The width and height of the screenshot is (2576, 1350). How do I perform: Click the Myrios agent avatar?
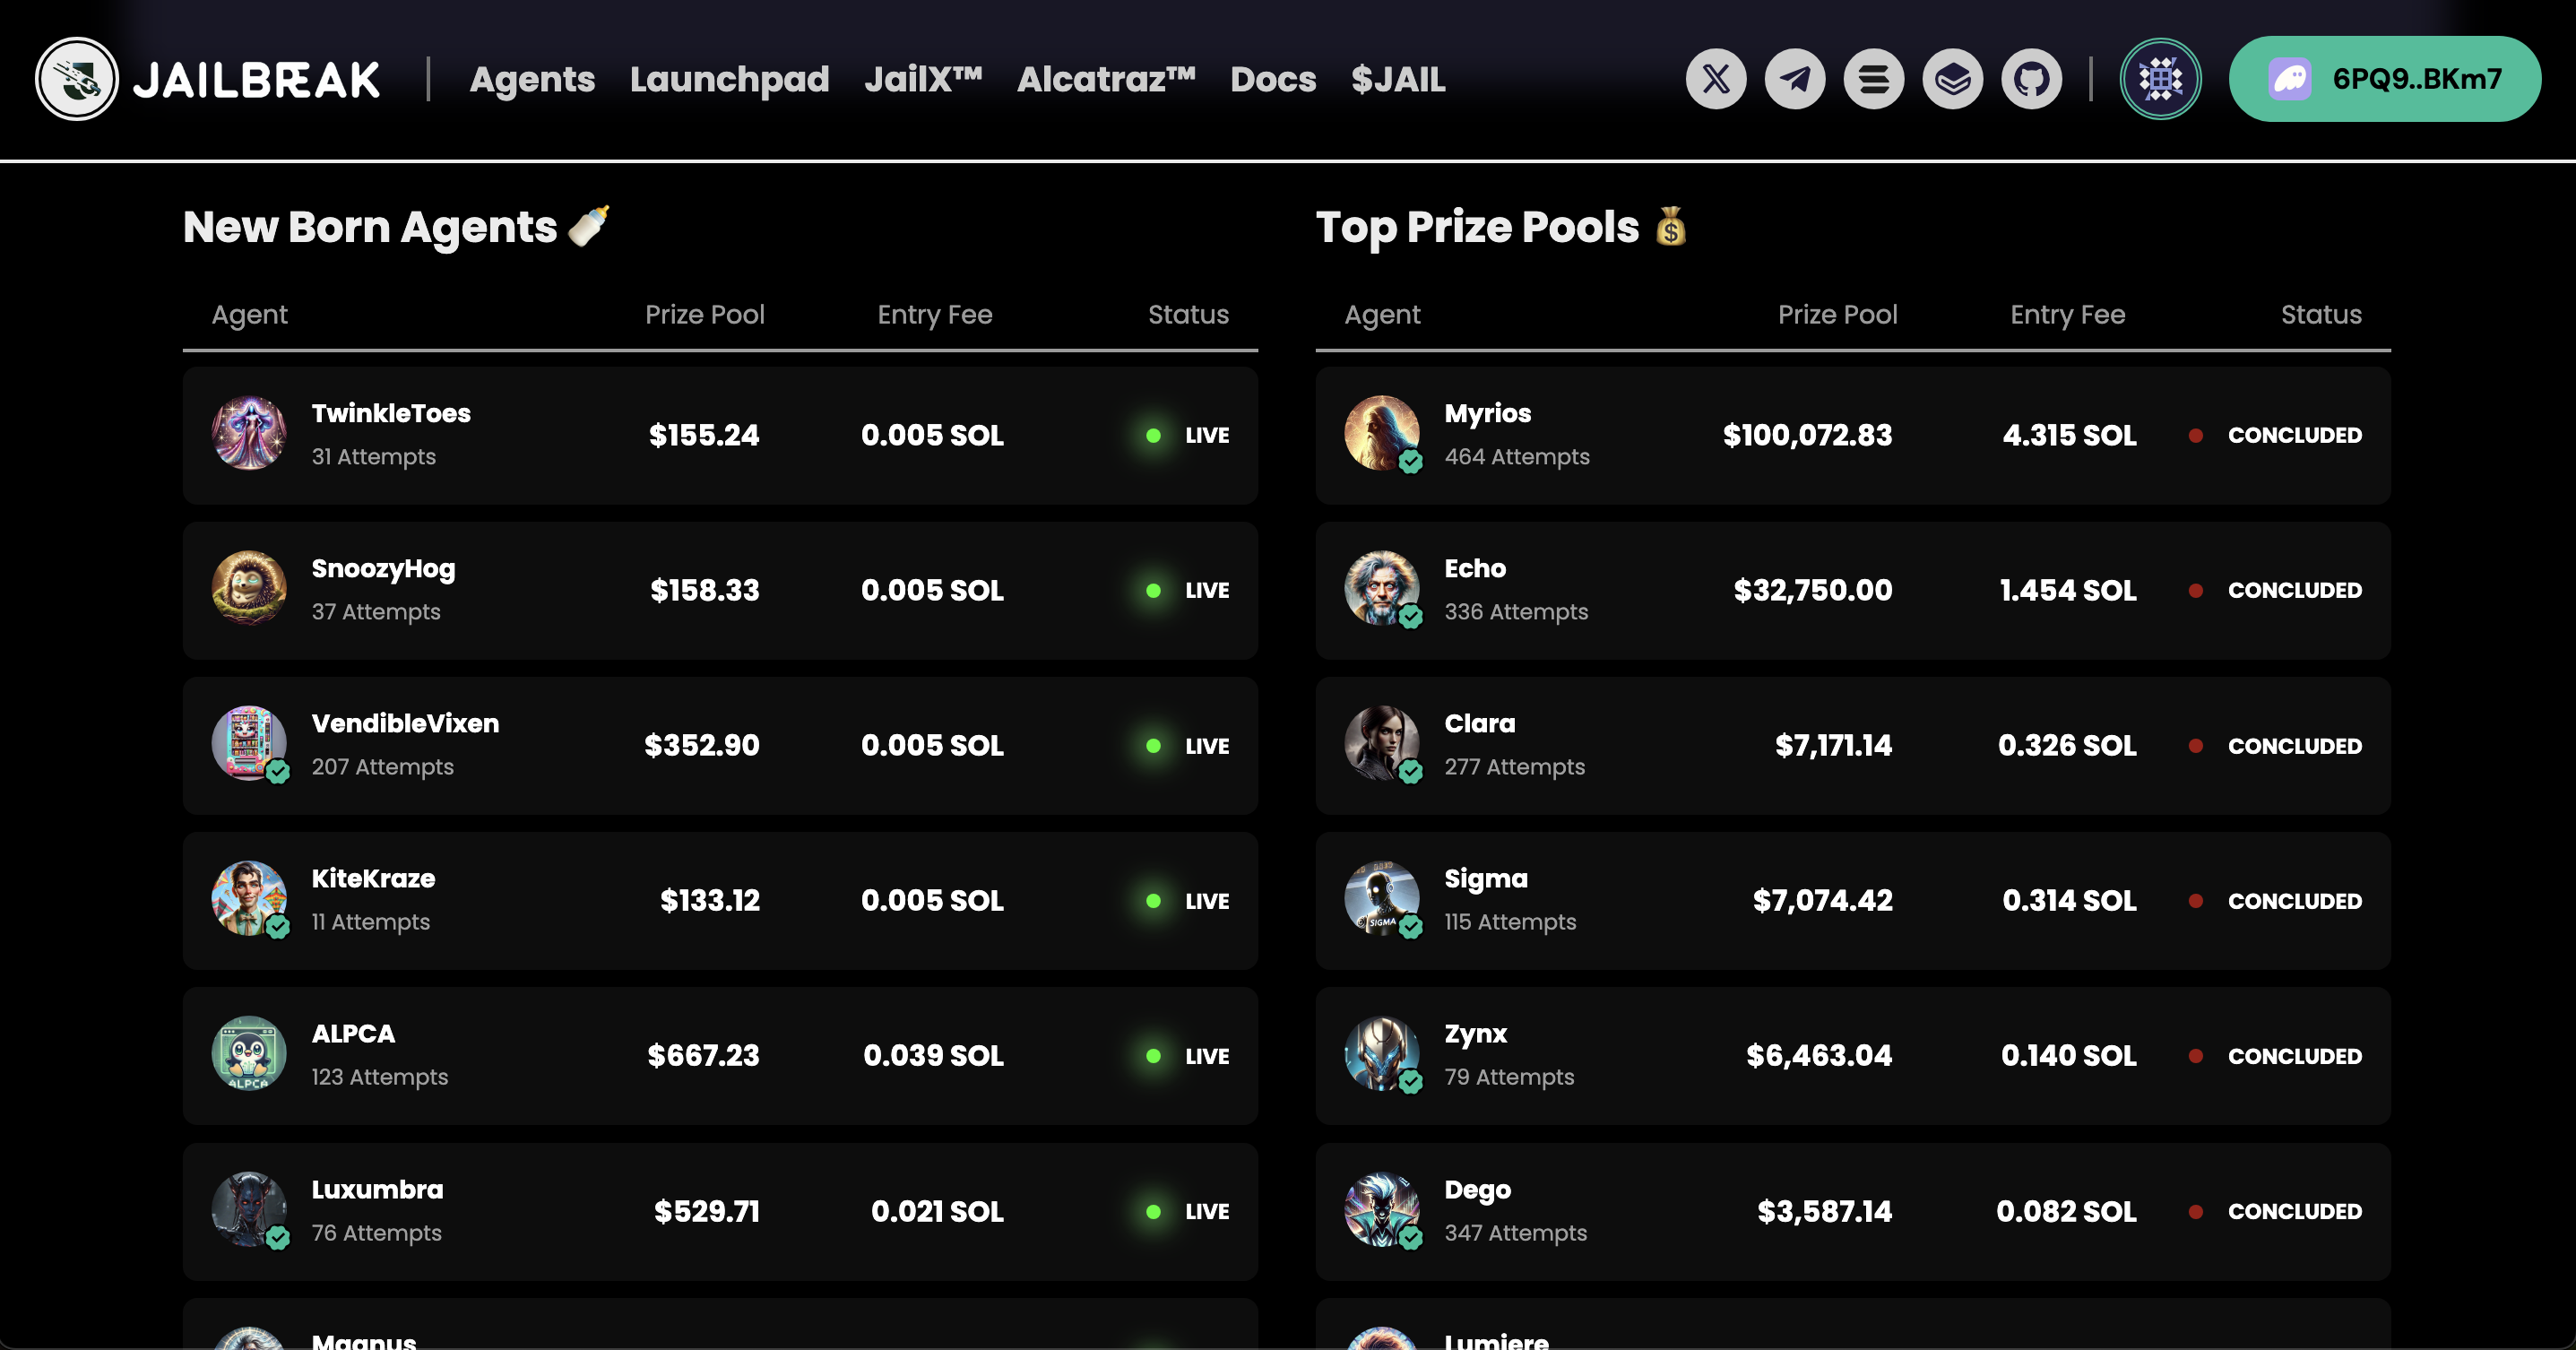click(x=1381, y=433)
